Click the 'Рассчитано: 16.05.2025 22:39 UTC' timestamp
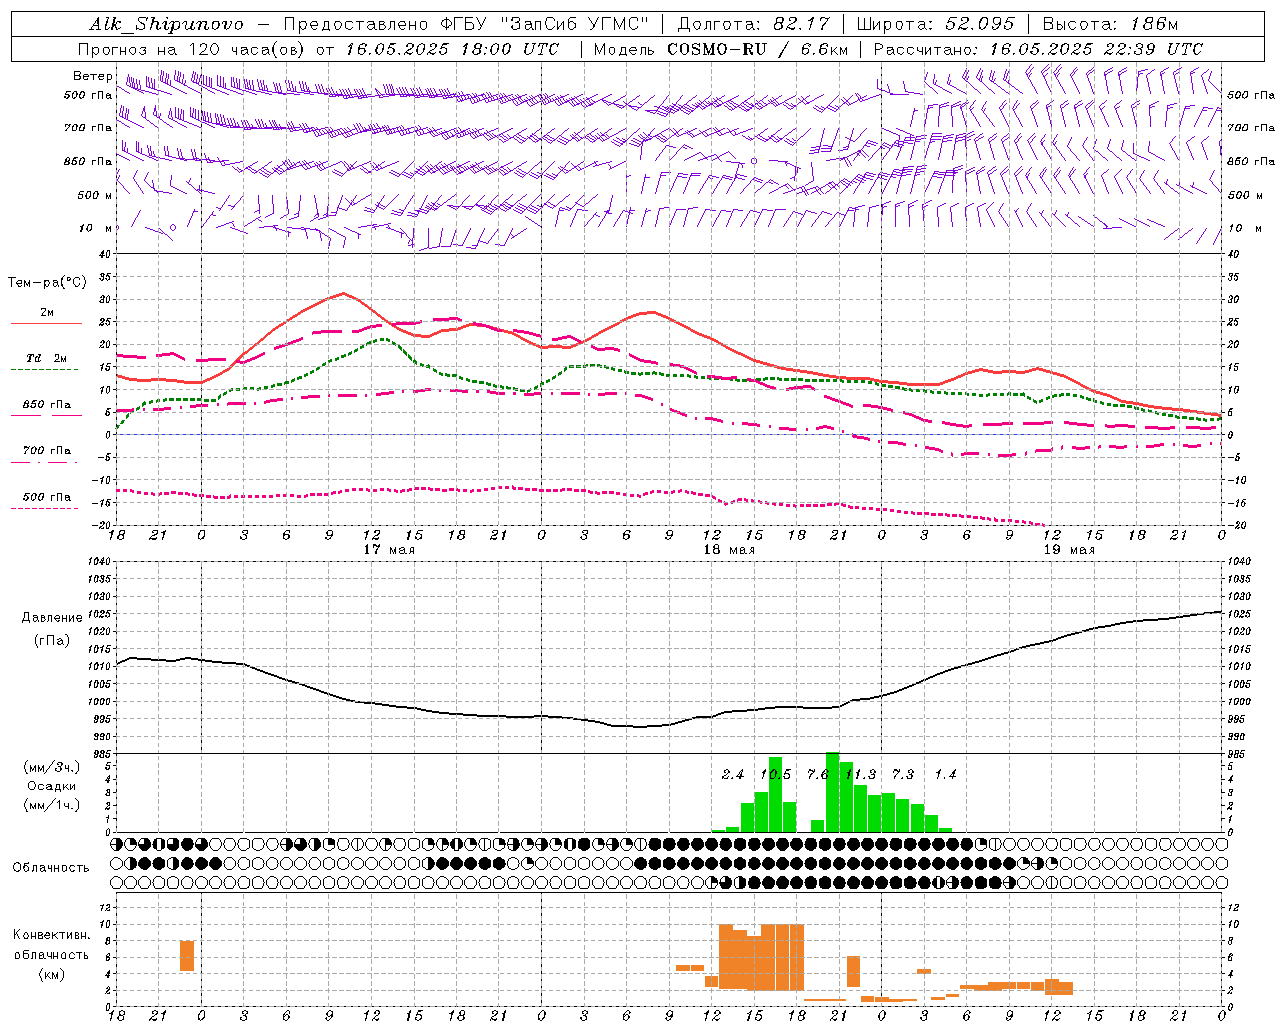 (x=1038, y=49)
